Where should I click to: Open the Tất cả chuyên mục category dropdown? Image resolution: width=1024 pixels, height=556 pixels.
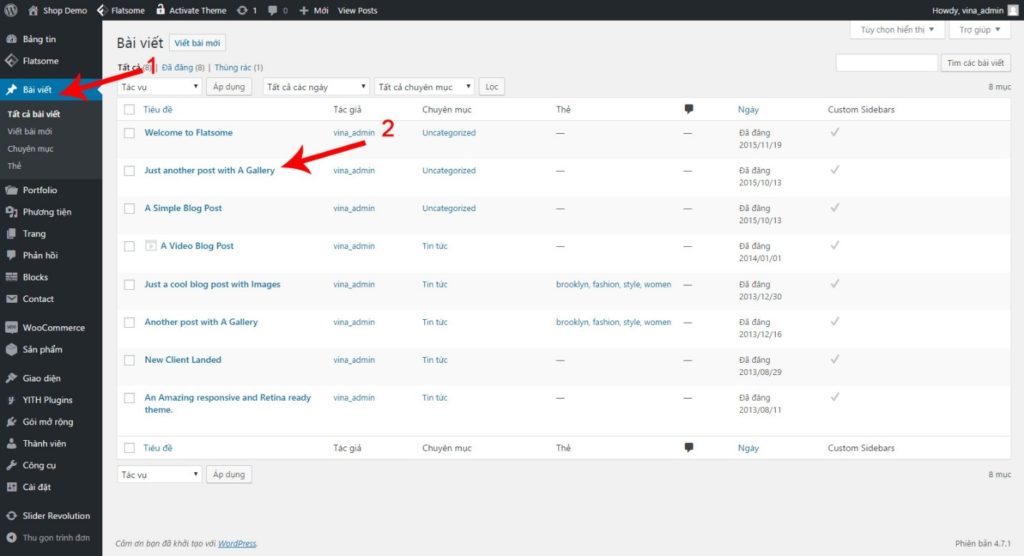[423, 87]
